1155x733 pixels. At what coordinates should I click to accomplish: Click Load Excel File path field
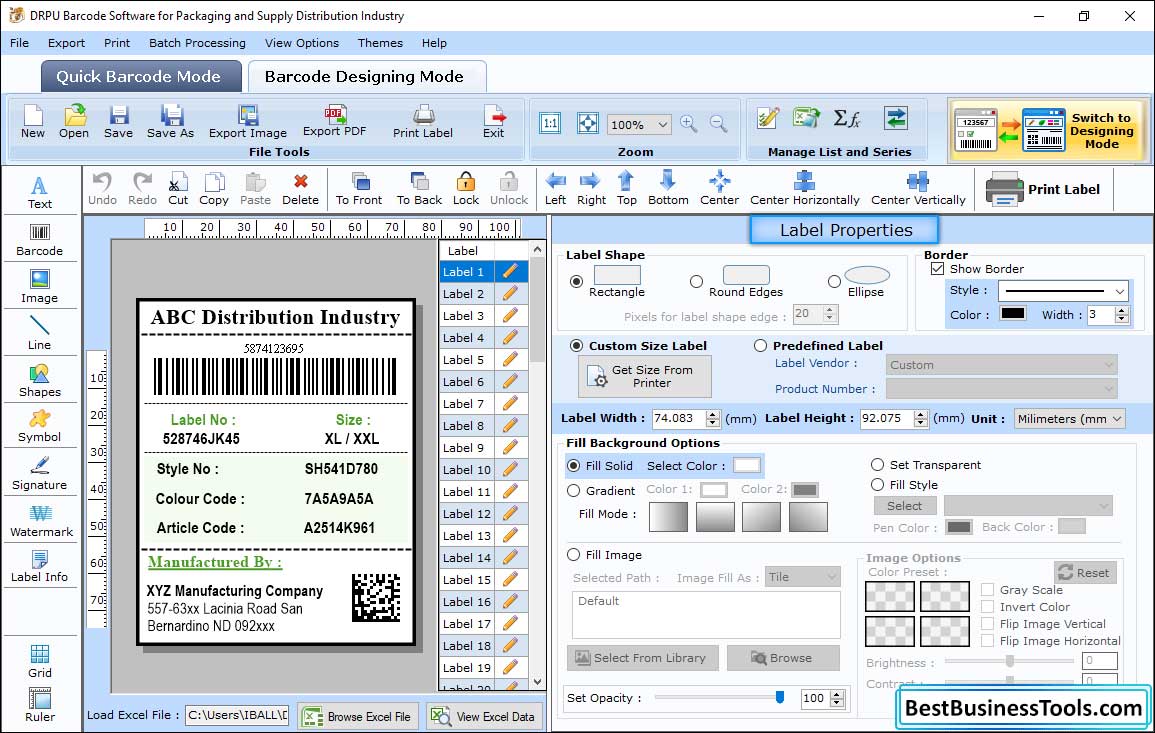236,715
